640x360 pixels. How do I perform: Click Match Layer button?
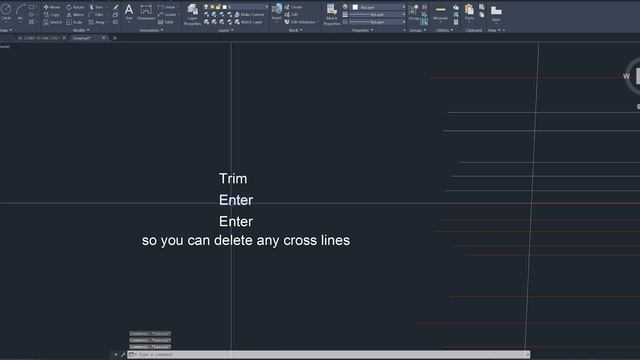[x=249, y=22]
